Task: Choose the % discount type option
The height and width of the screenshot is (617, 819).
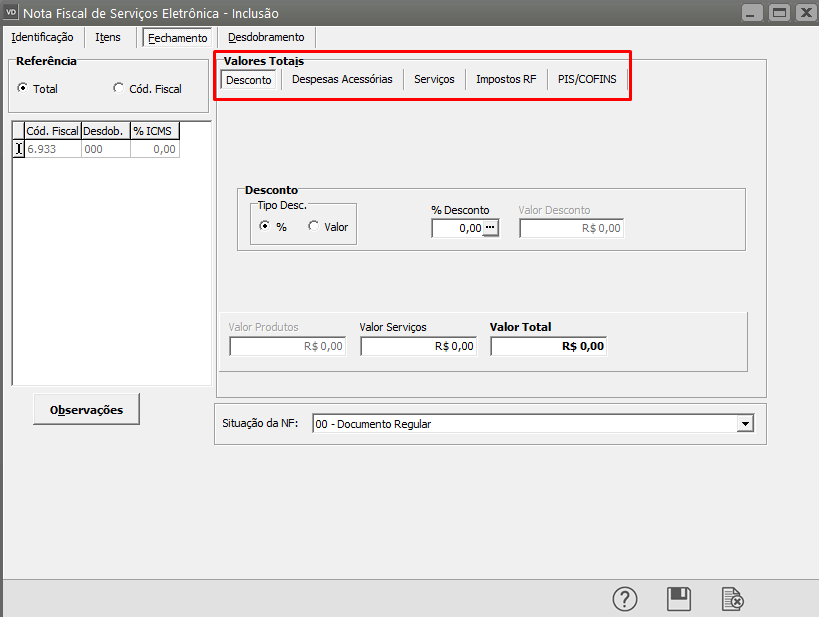Action: coord(264,227)
